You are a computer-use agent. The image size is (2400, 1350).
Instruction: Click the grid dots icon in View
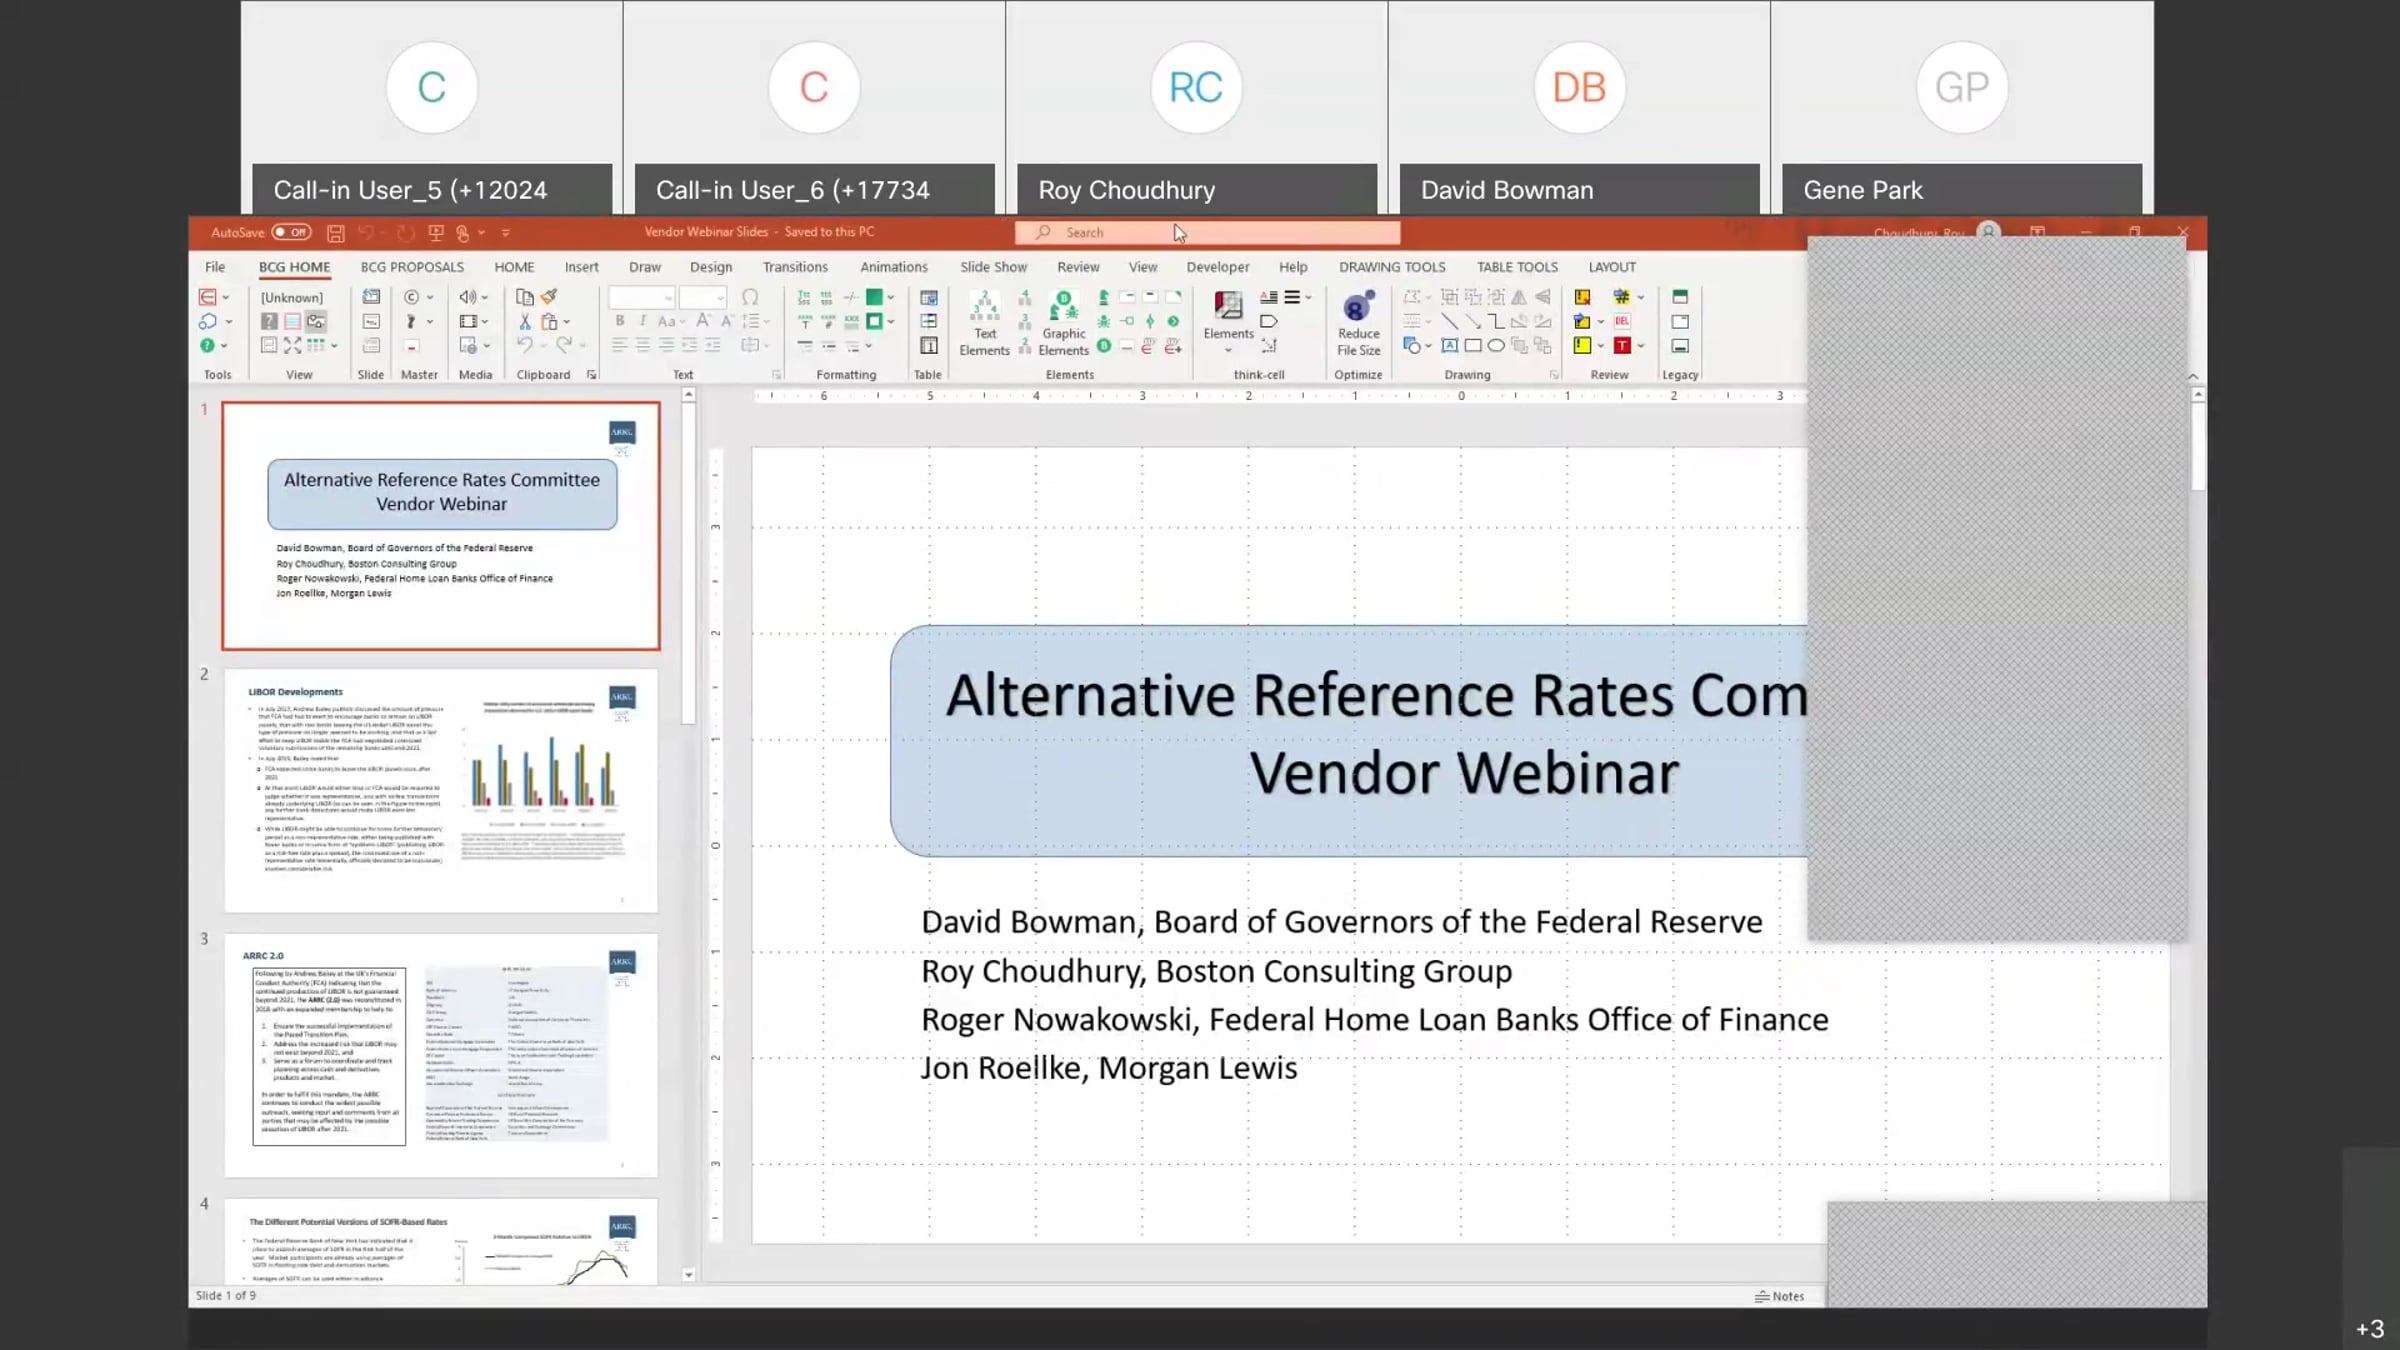click(316, 345)
